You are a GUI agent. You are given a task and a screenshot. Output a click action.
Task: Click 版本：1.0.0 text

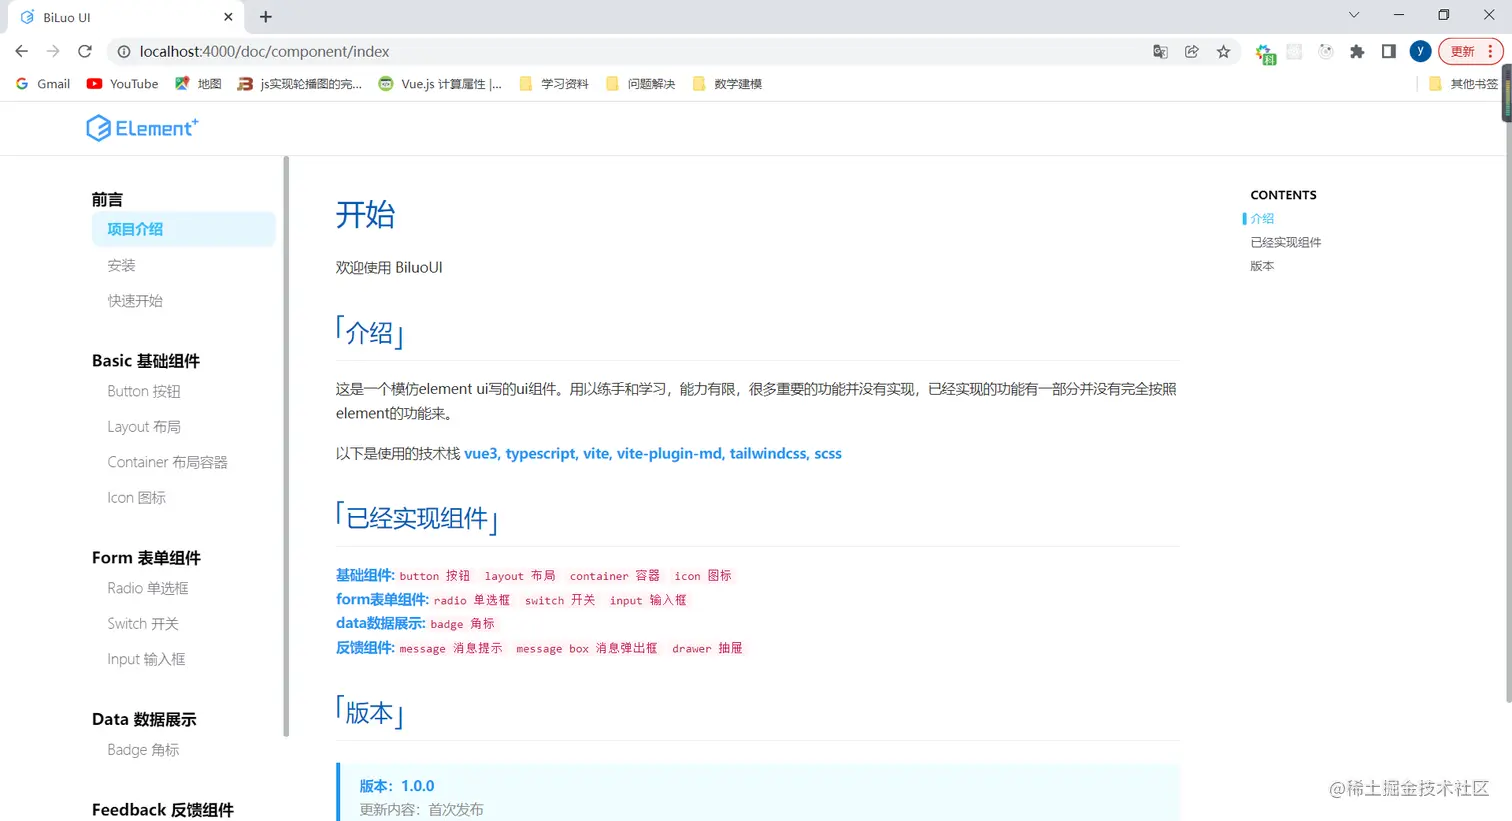(x=397, y=786)
